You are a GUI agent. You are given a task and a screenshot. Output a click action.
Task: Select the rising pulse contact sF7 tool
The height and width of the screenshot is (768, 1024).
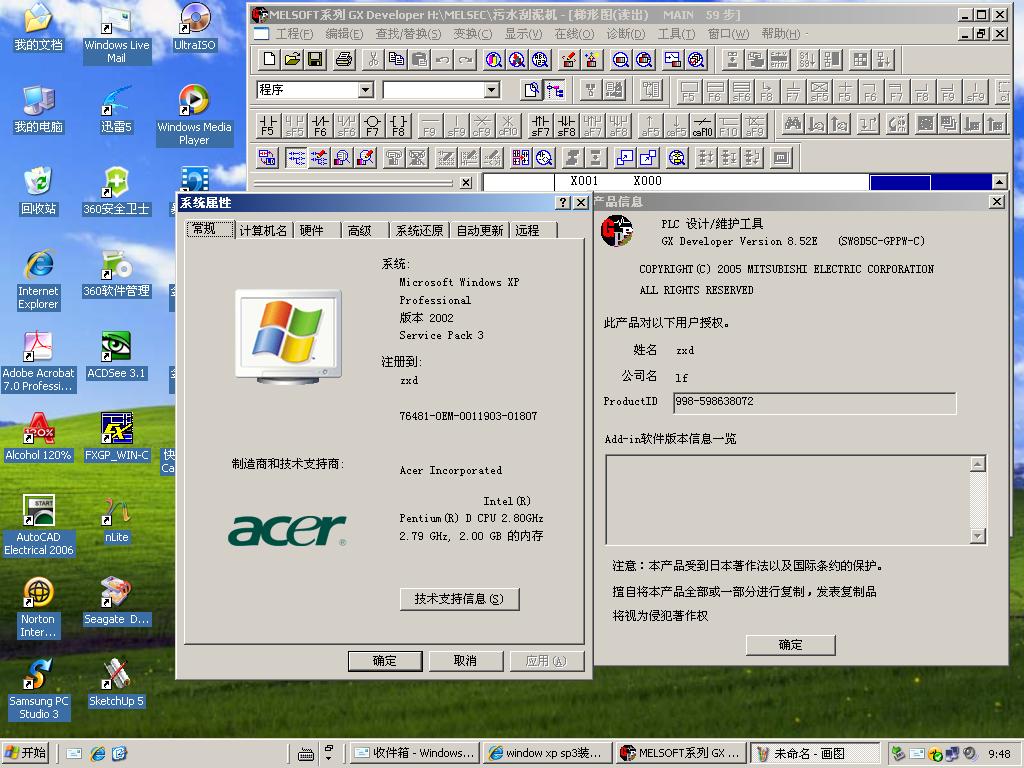point(540,125)
